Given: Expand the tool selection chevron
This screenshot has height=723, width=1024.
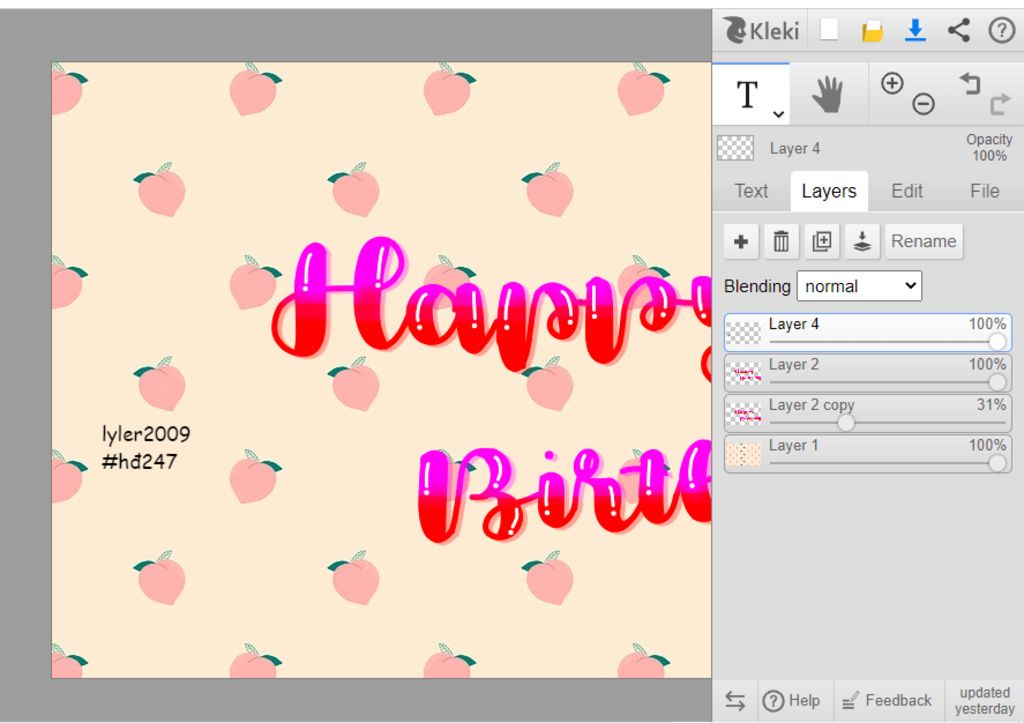Looking at the screenshot, I should [778, 115].
